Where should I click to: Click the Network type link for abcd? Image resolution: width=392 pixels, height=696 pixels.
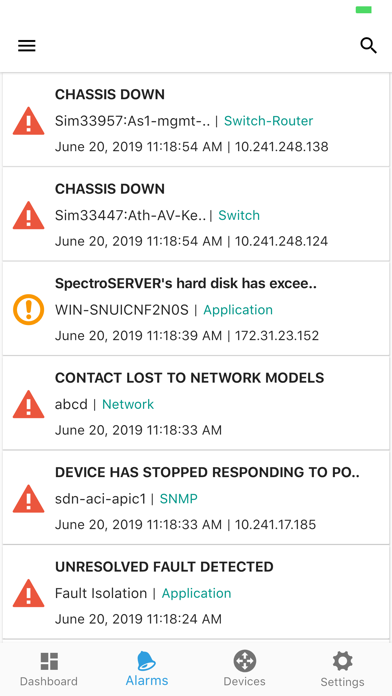click(x=128, y=404)
